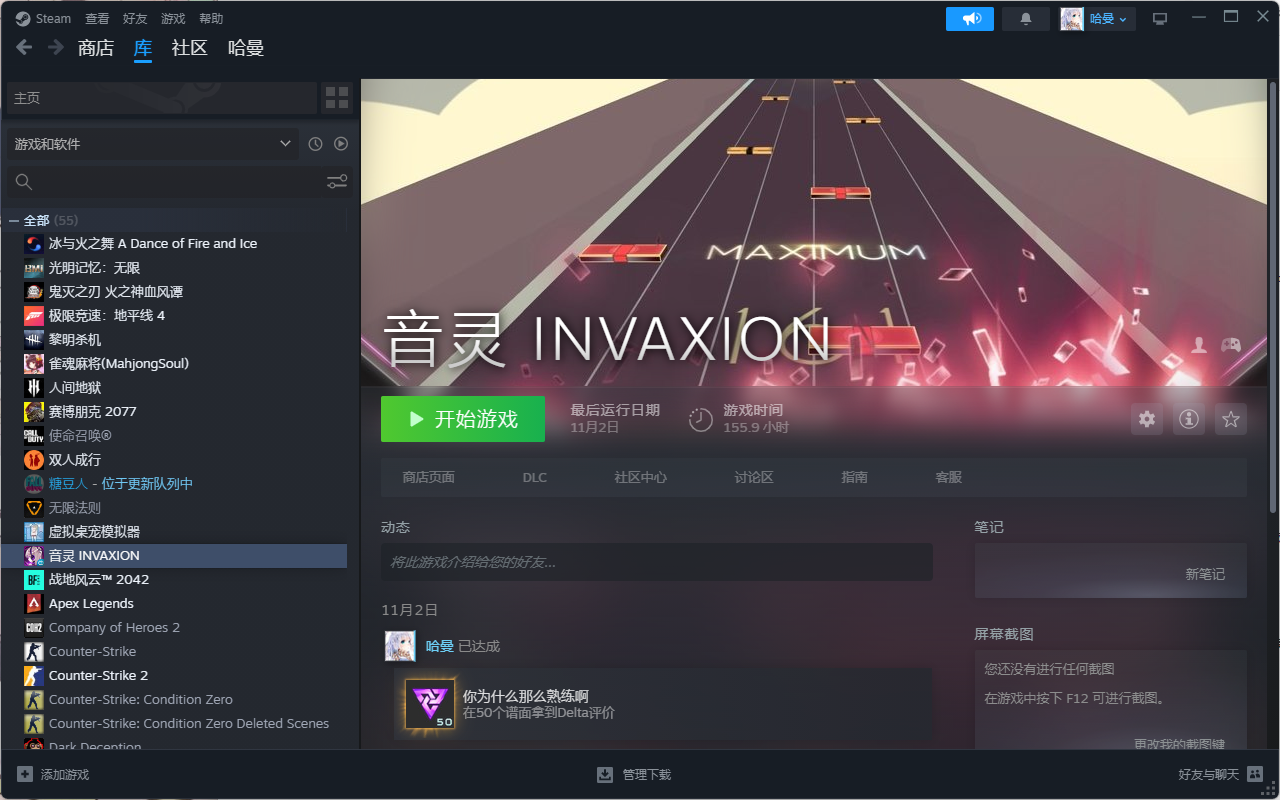Click the 黎明杀机 game icon
The height and width of the screenshot is (800, 1280).
(x=34, y=340)
